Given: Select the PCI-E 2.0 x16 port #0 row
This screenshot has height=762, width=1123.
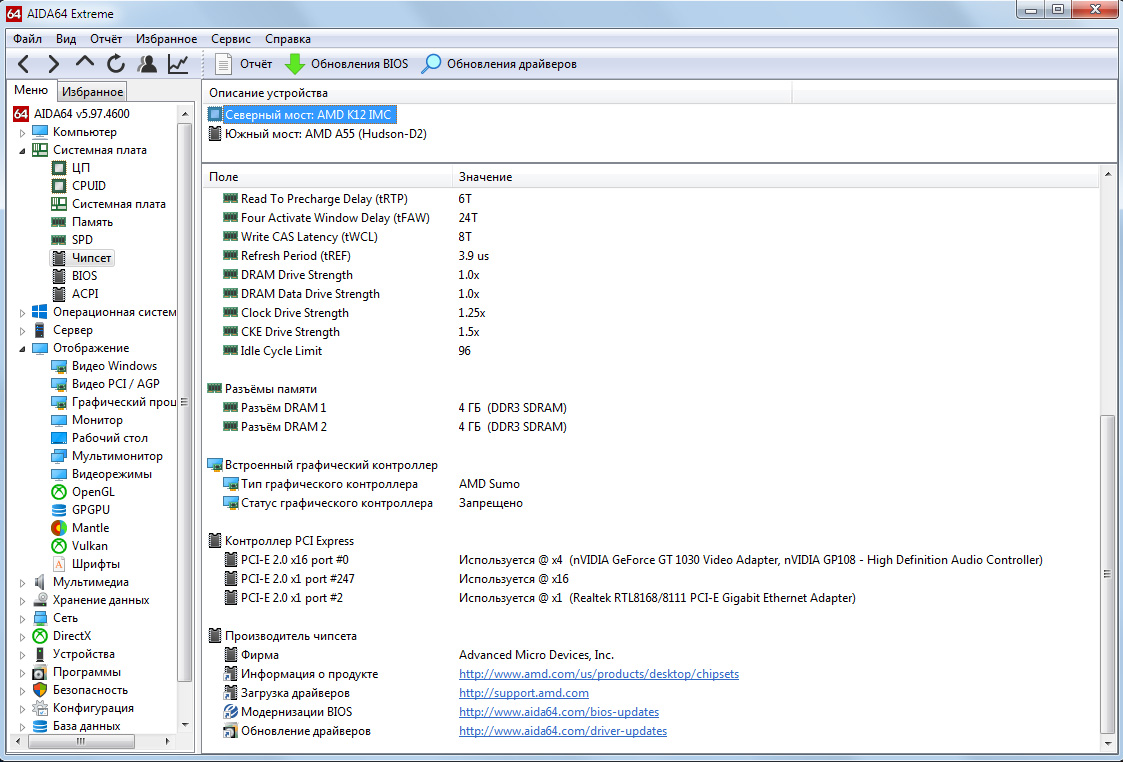Looking at the screenshot, I should point(651,560).
